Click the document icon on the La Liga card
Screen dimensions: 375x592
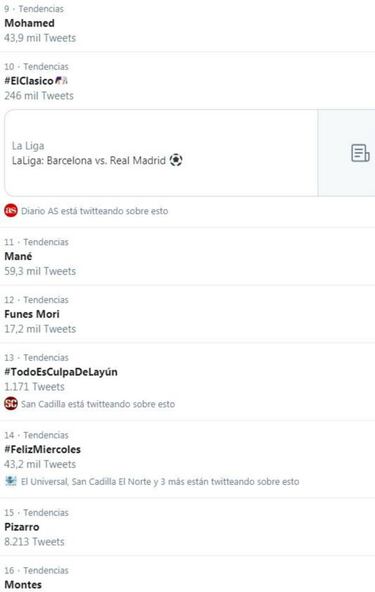coord(360,153)
